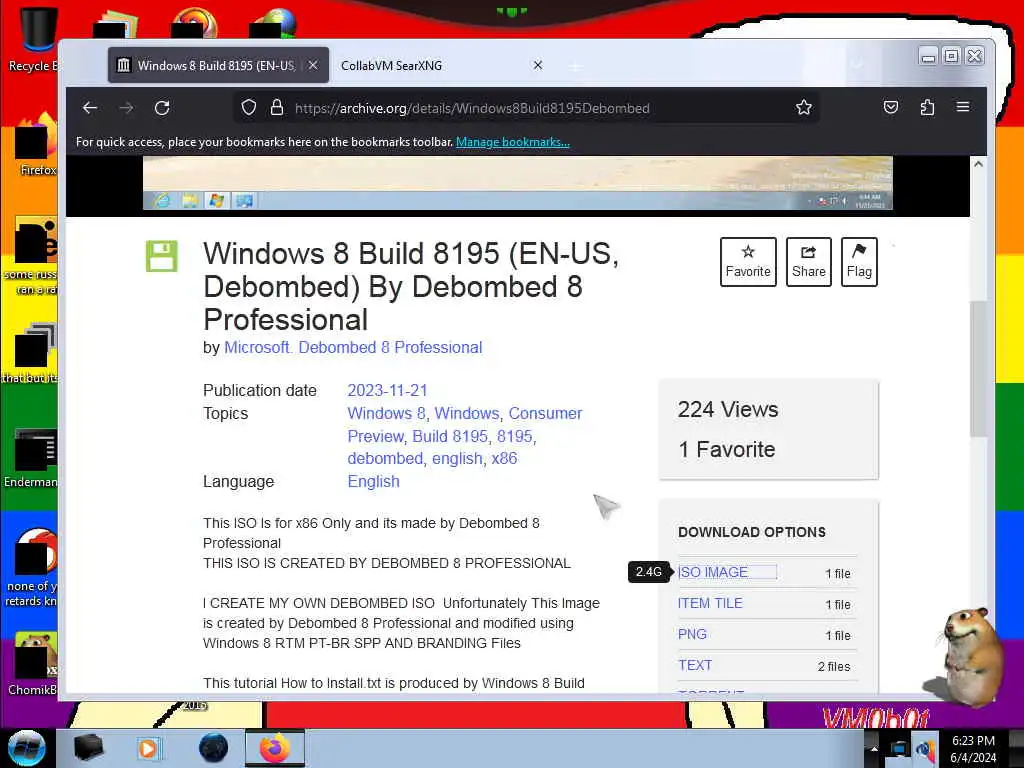Select '1 Favorite' text
This screenshot has height=768, width=1024.
click(727, 449)
